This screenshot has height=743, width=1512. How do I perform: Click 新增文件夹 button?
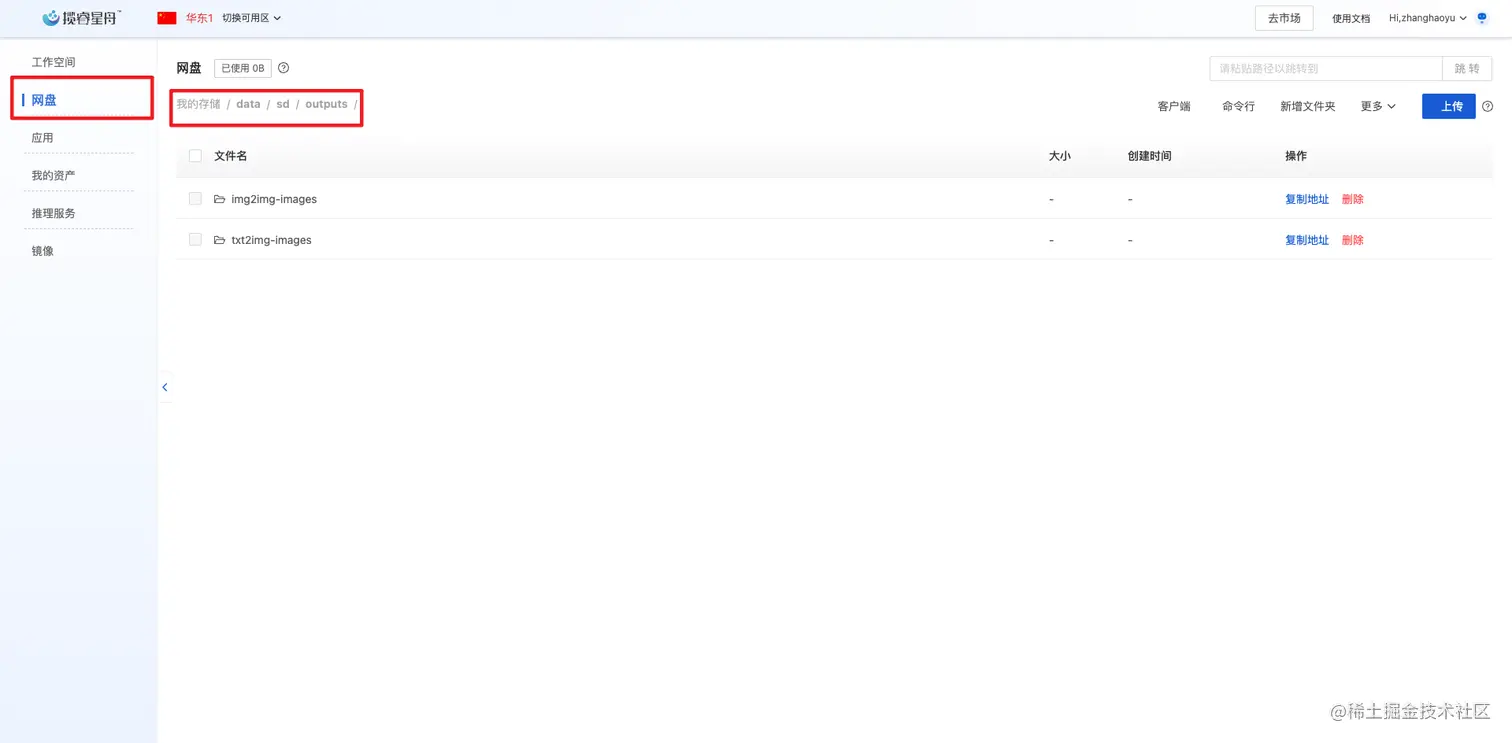(x=1308, y=106)
